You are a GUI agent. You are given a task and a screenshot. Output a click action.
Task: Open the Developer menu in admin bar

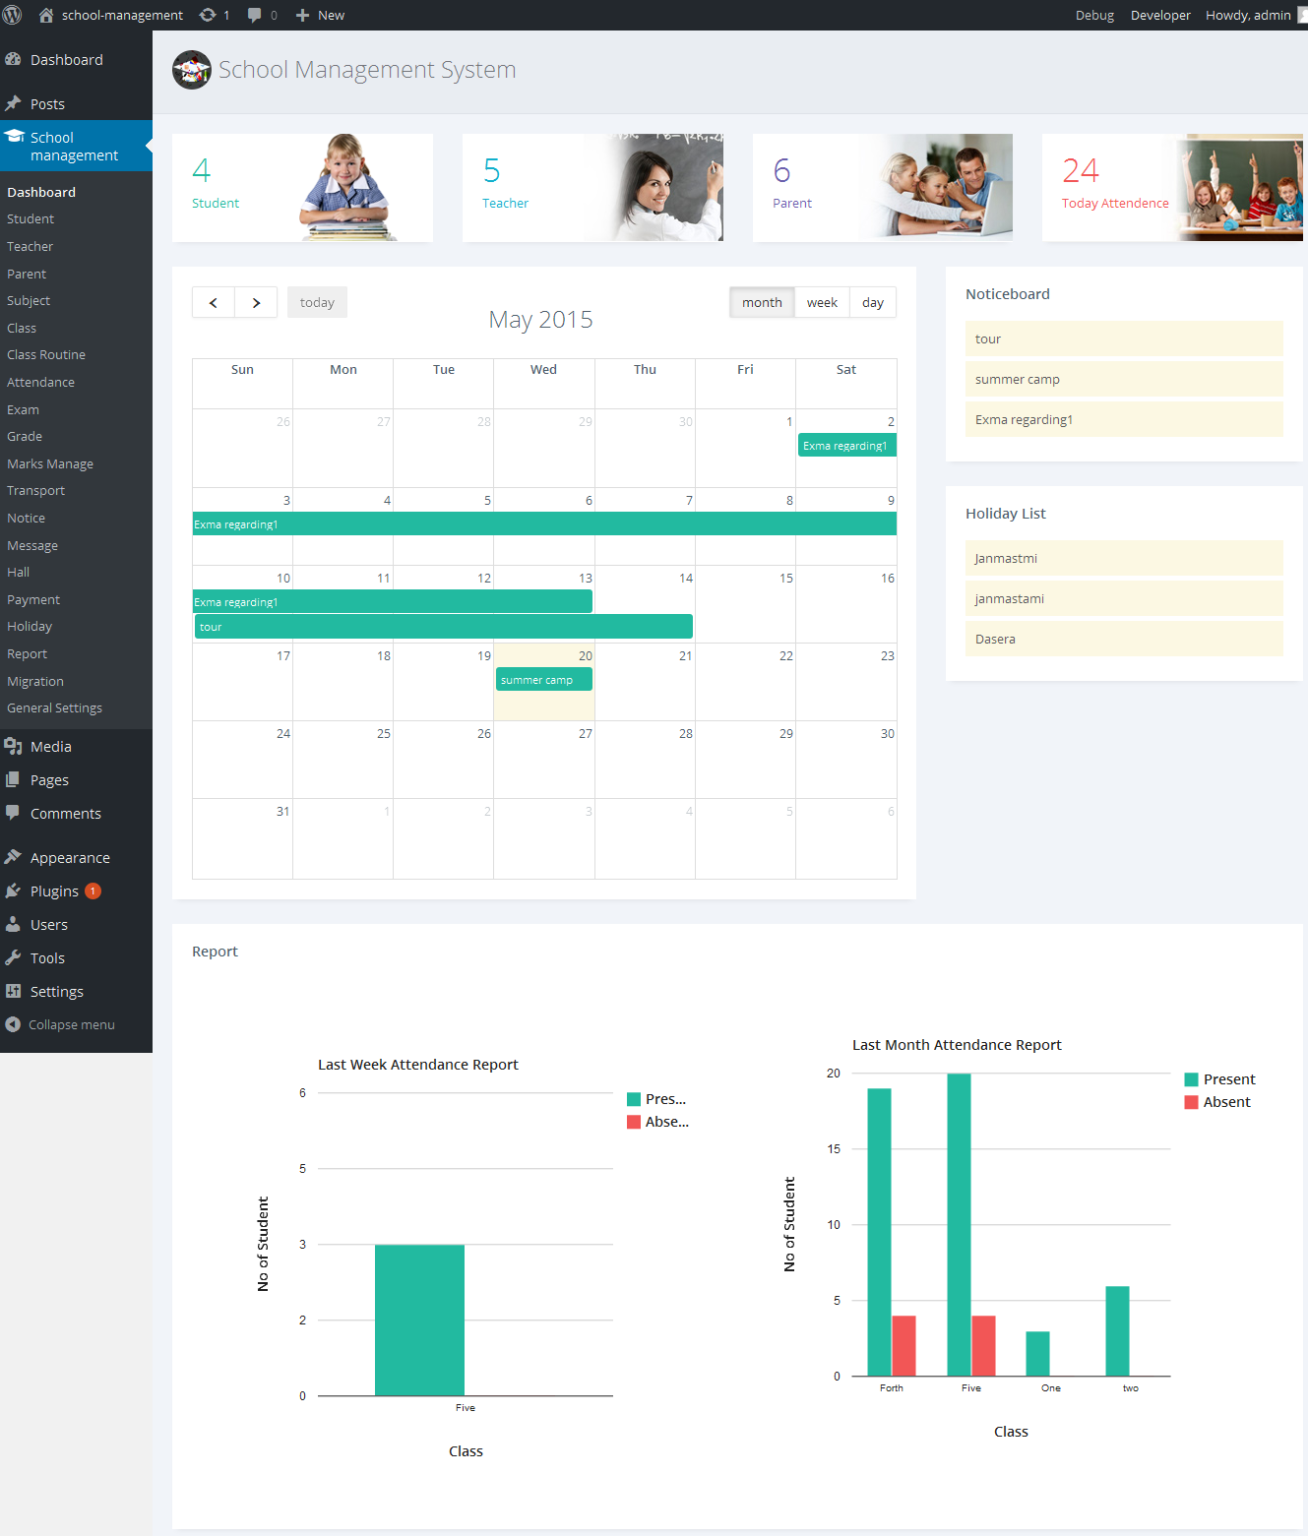[x=1159, y=14]
